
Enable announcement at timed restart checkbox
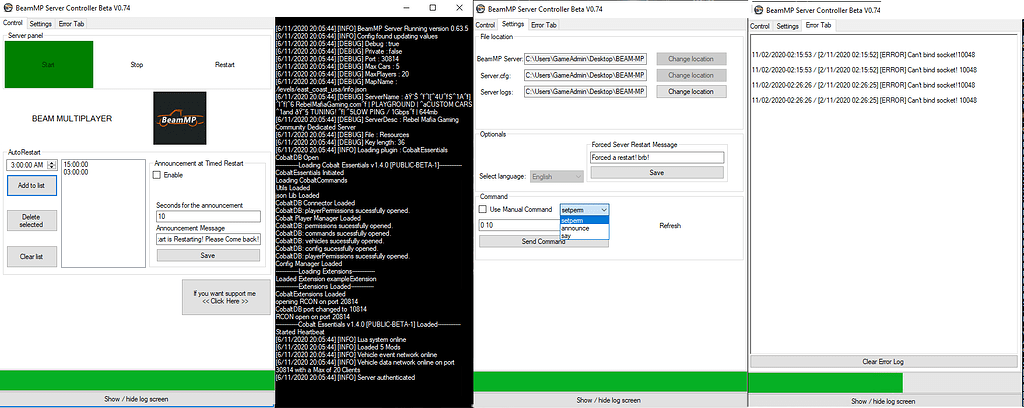click(156, 174)
